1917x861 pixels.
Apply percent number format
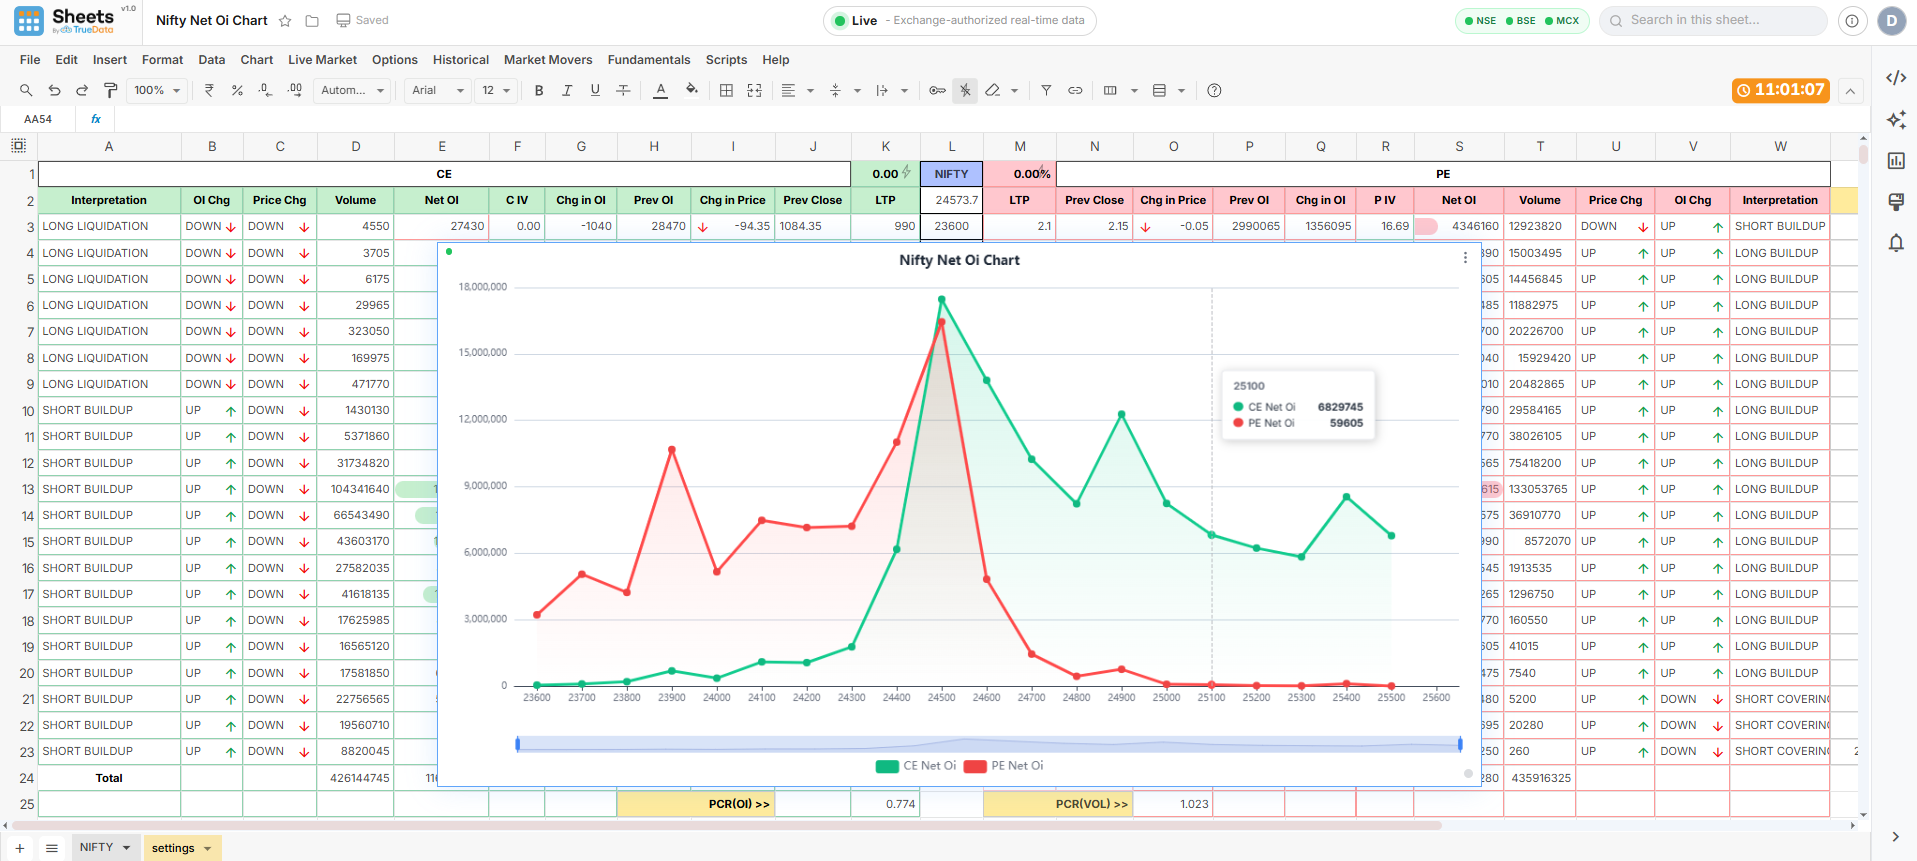point(237,90)
